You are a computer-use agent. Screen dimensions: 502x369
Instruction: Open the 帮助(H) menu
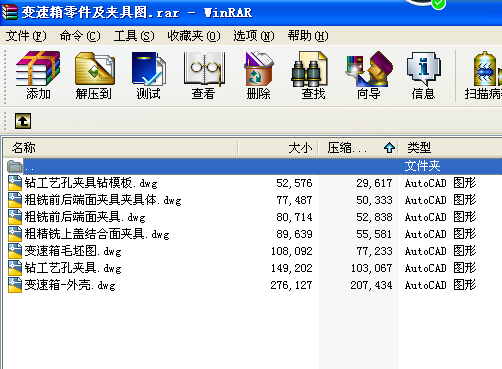(x=308, y=36)
